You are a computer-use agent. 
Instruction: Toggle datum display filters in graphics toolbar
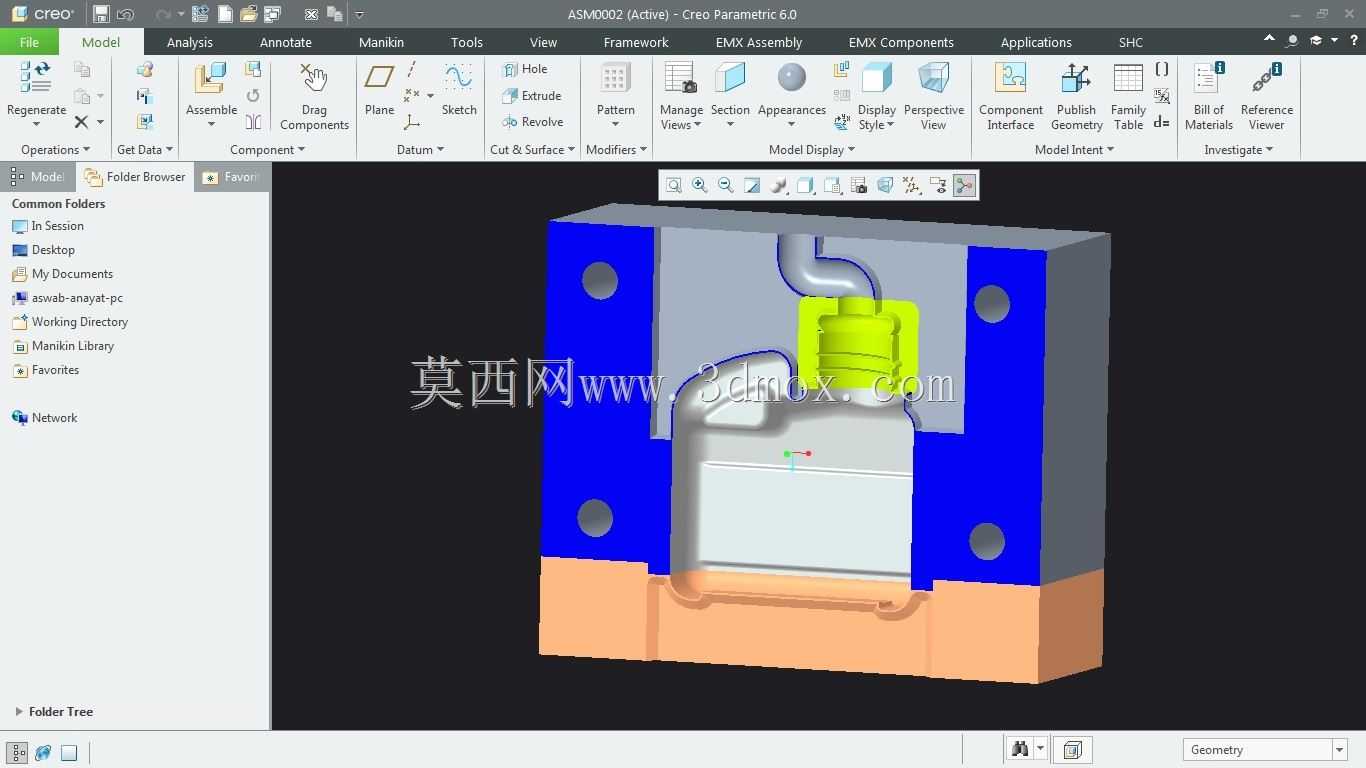click(911, 185)
